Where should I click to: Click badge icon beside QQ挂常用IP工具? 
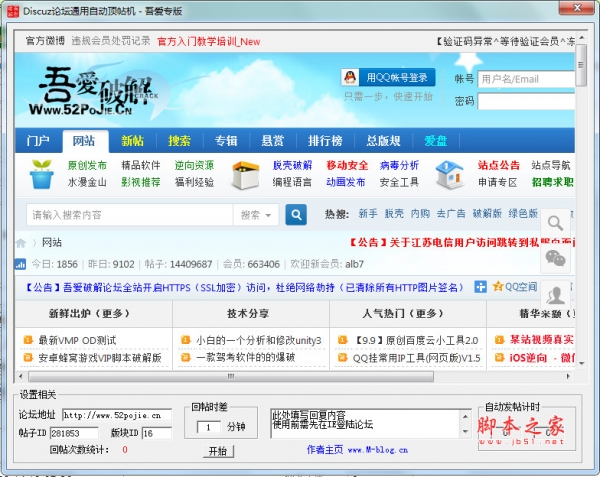tap(342, 358)
